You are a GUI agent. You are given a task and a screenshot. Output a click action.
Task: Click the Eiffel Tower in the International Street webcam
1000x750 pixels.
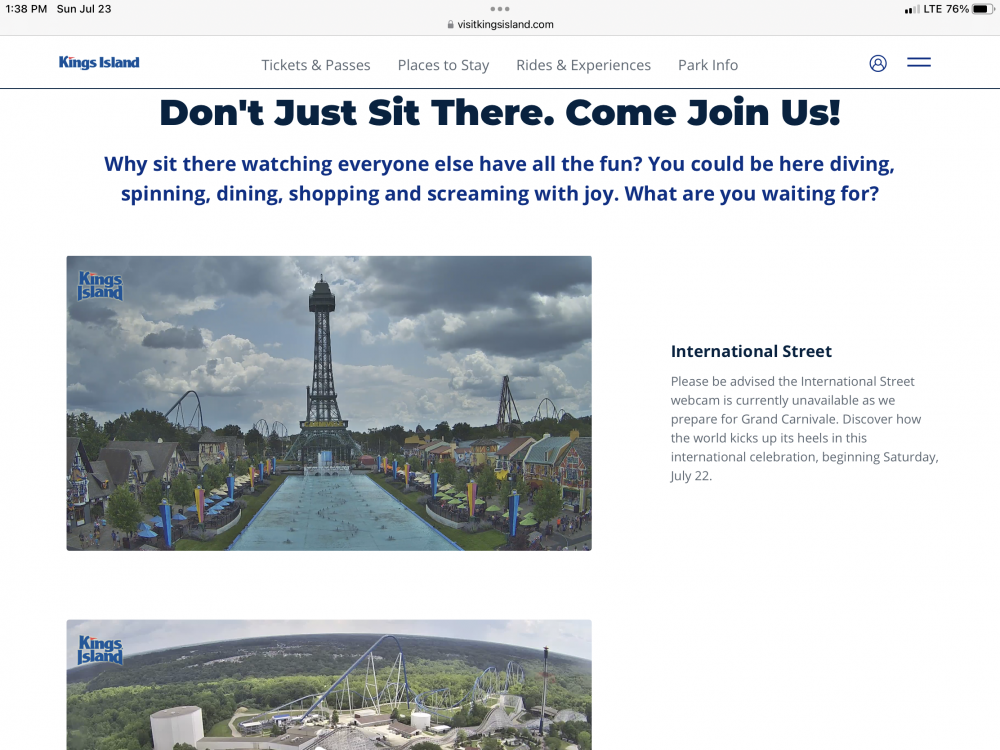[x=322, y=370]
